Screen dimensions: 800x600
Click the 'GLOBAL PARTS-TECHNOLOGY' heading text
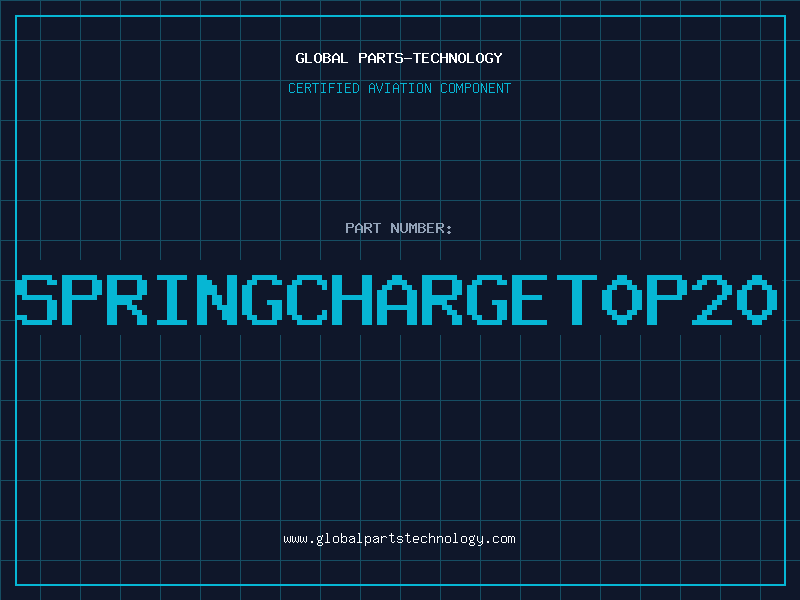(399, 58)
